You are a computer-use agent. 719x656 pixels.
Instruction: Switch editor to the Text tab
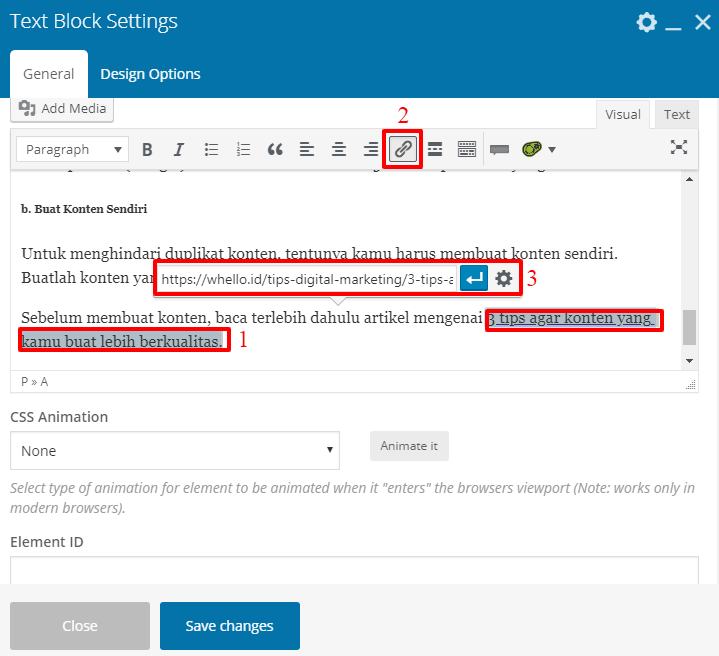[x=677, y=114]
